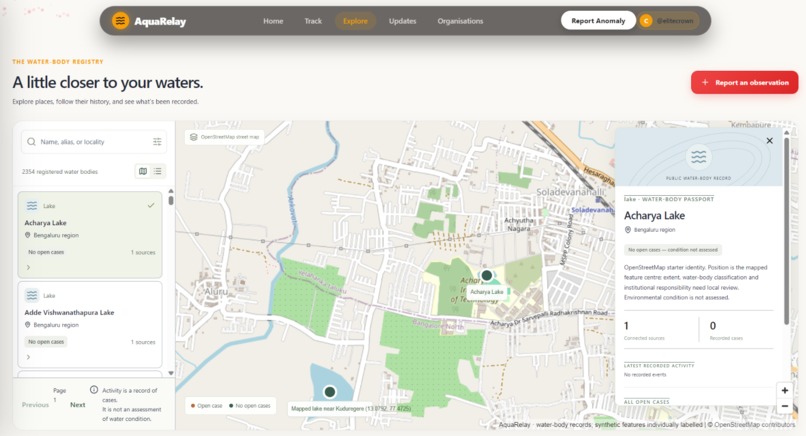Switch to list view icon
The image size is (806, 436).
point(158,171)
